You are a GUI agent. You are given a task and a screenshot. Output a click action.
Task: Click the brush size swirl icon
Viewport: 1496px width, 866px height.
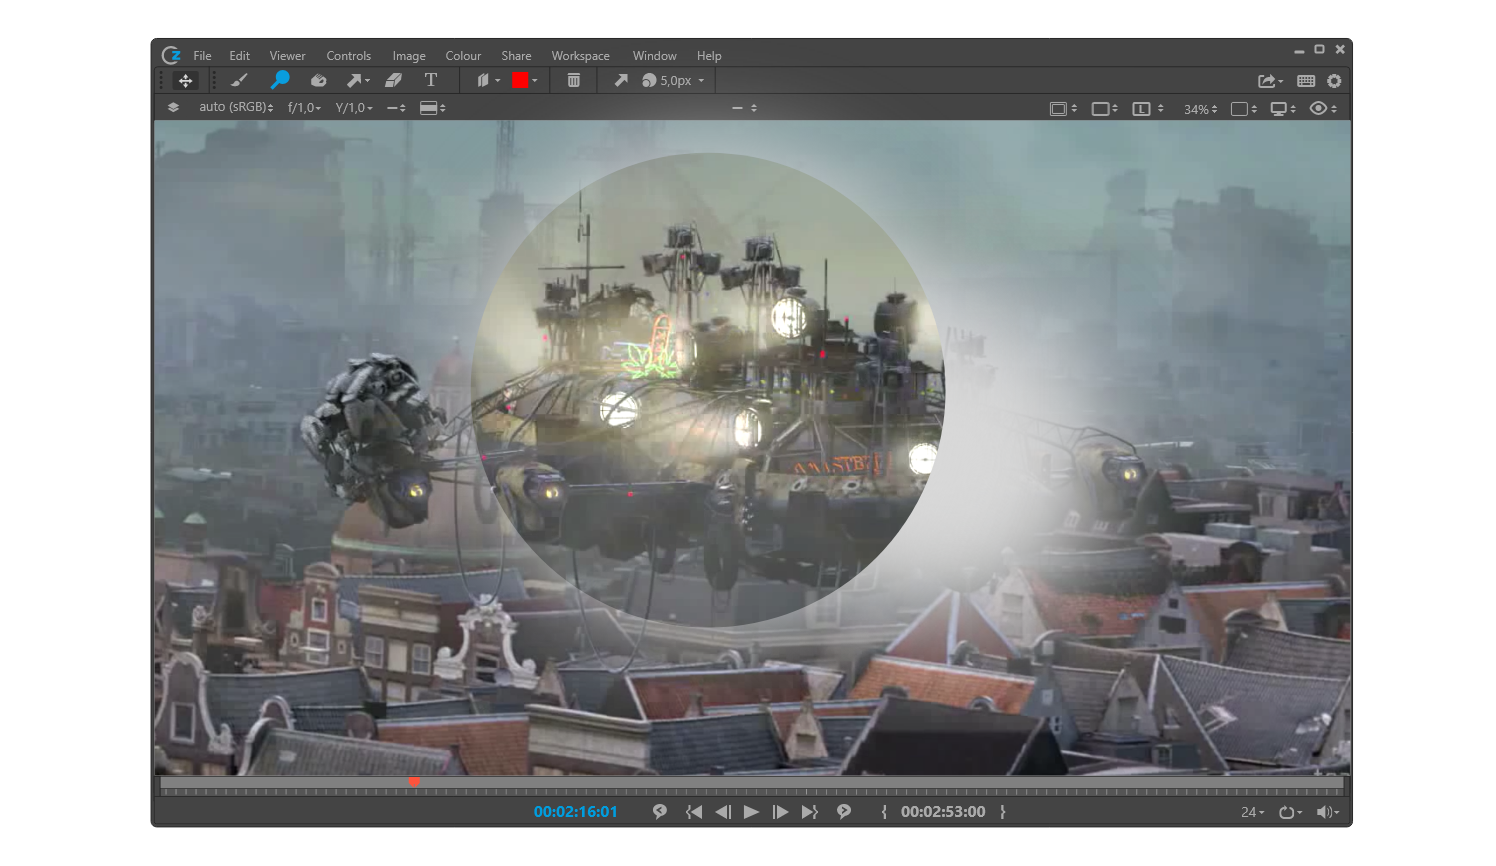649,80
